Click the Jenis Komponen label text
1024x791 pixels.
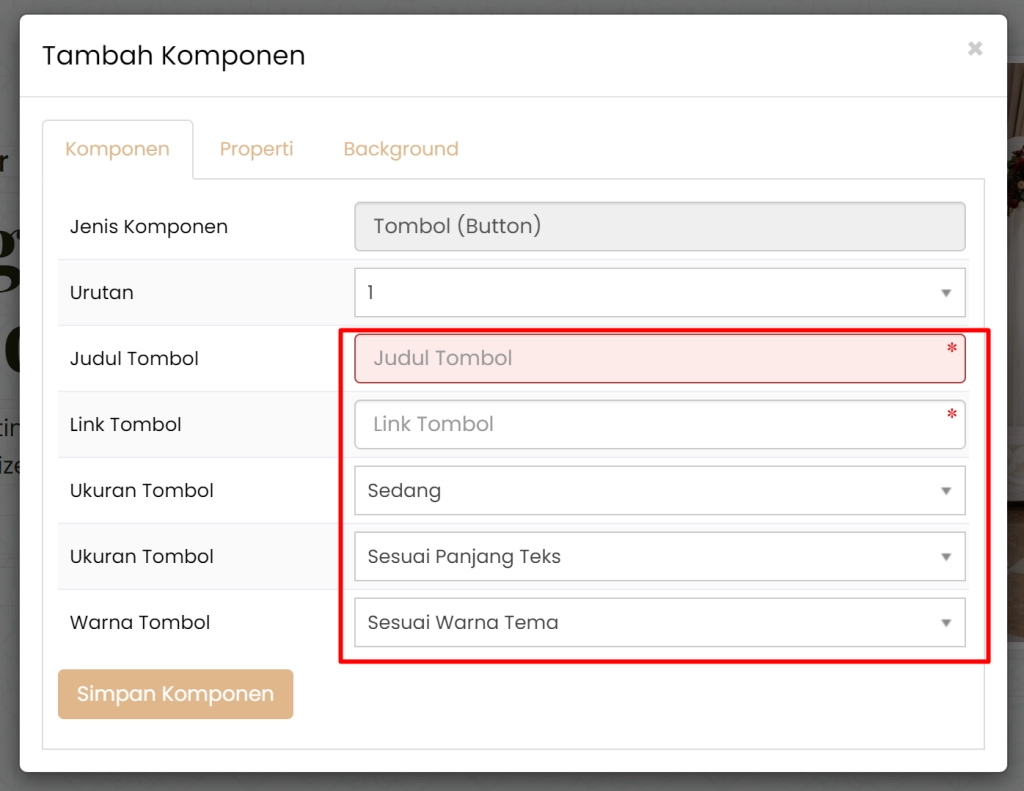tap(149, 227)
